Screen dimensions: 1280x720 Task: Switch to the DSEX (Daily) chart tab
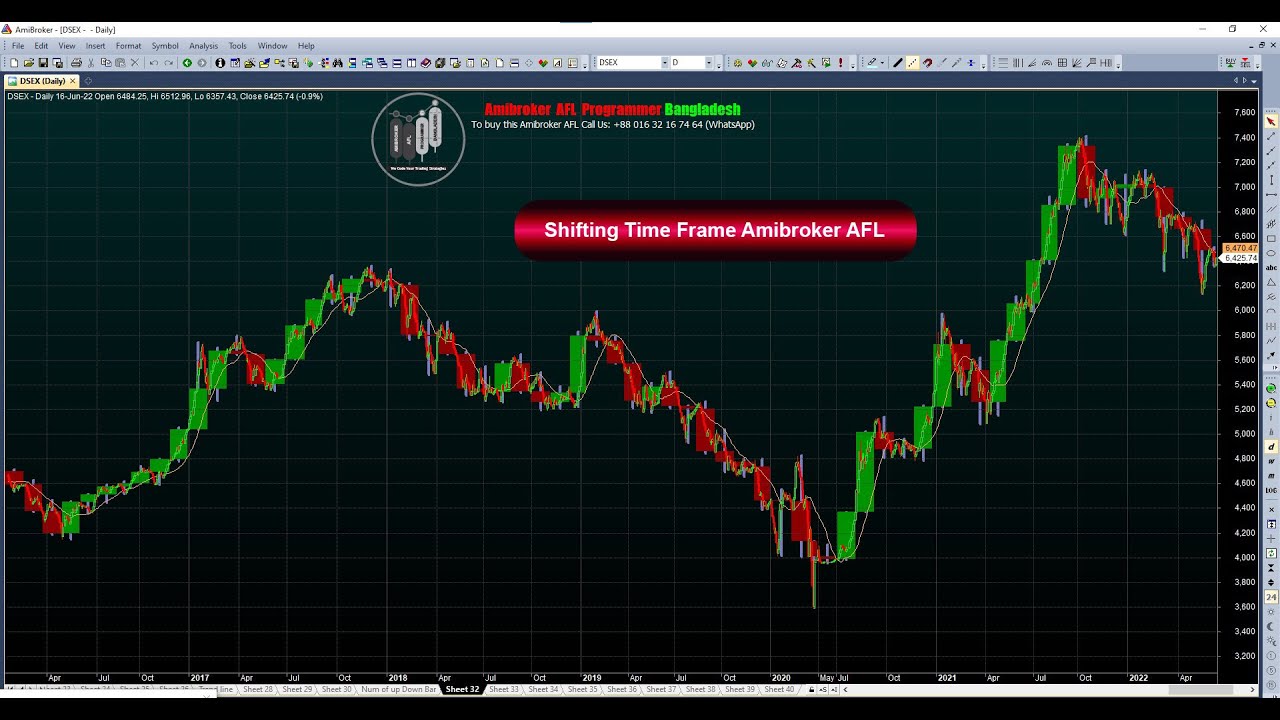pyautogui.click(x=42, y=81)
